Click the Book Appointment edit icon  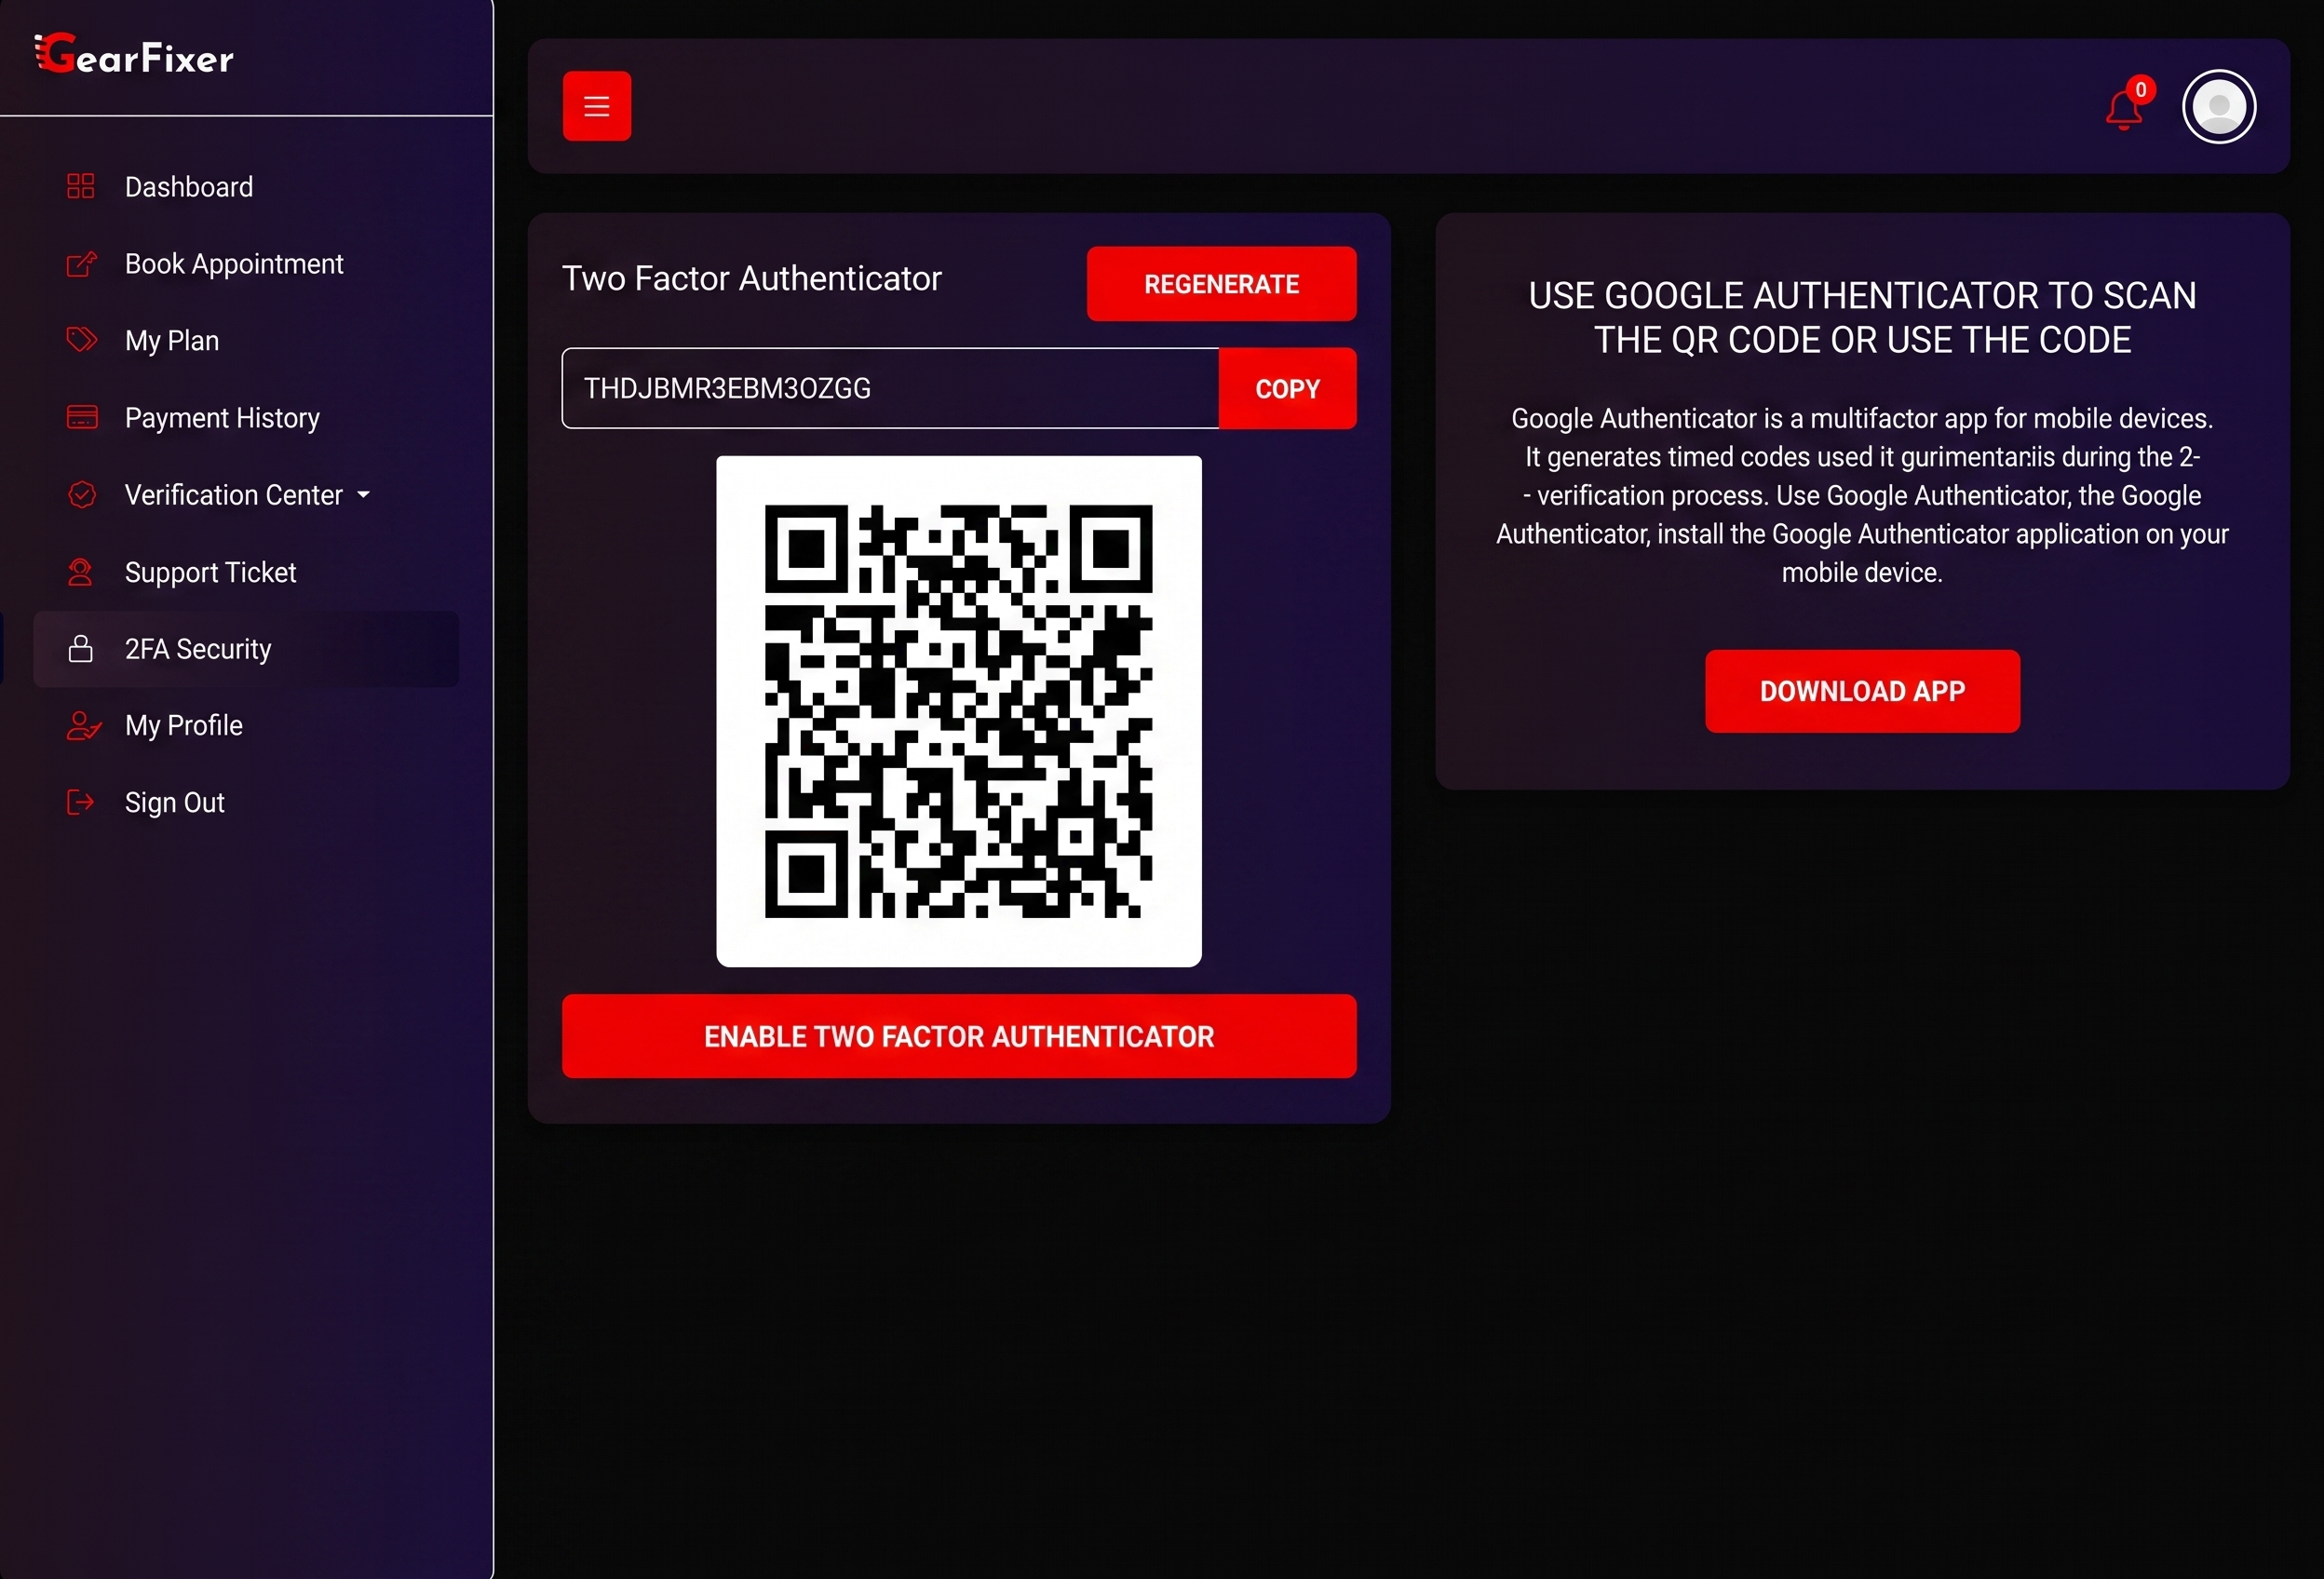(x=81, y=264)
